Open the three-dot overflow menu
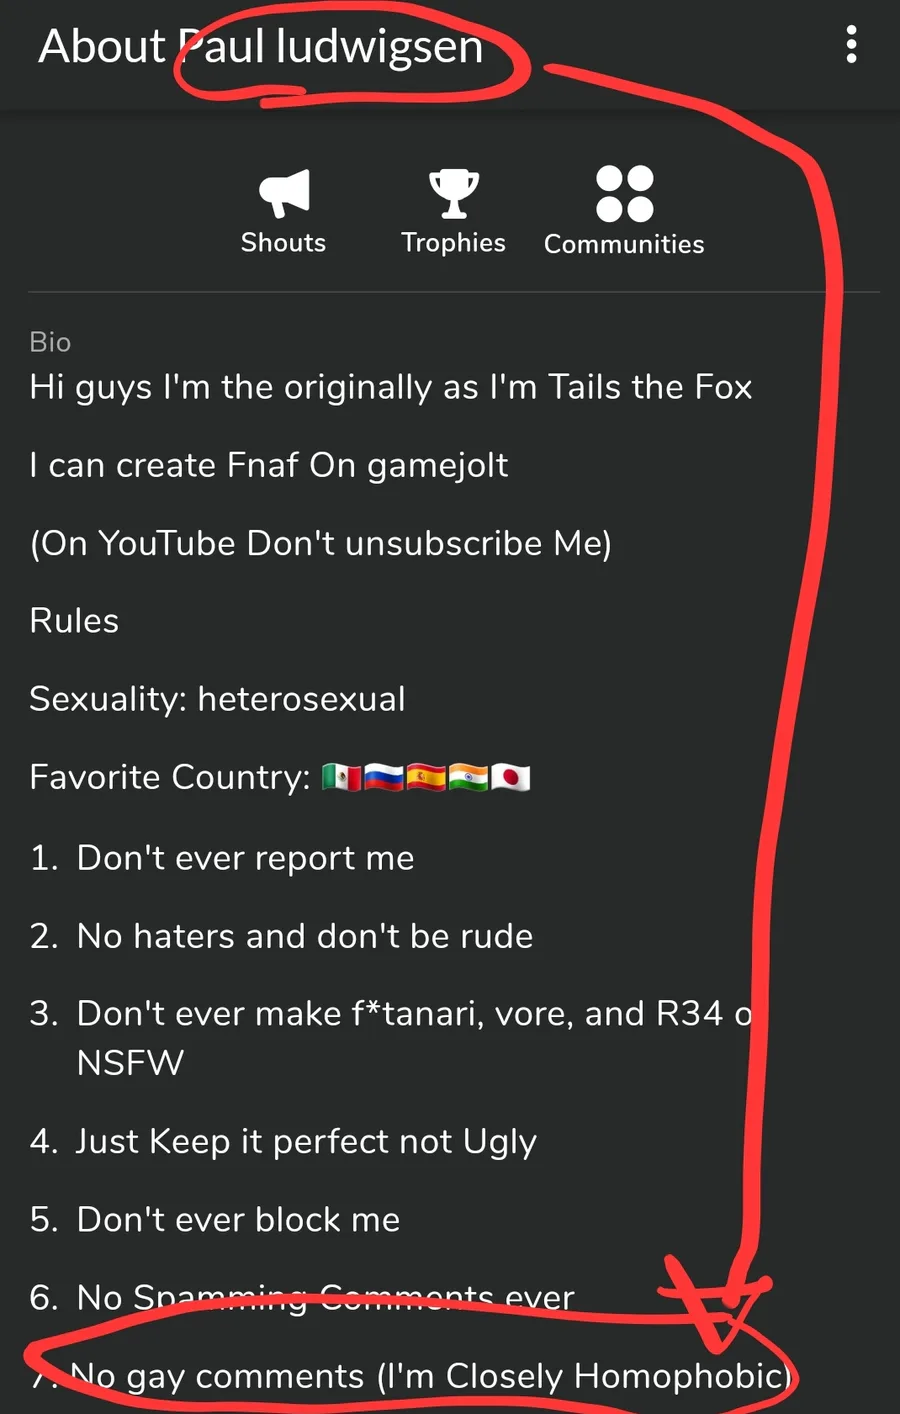 click(x=851, y=45)
